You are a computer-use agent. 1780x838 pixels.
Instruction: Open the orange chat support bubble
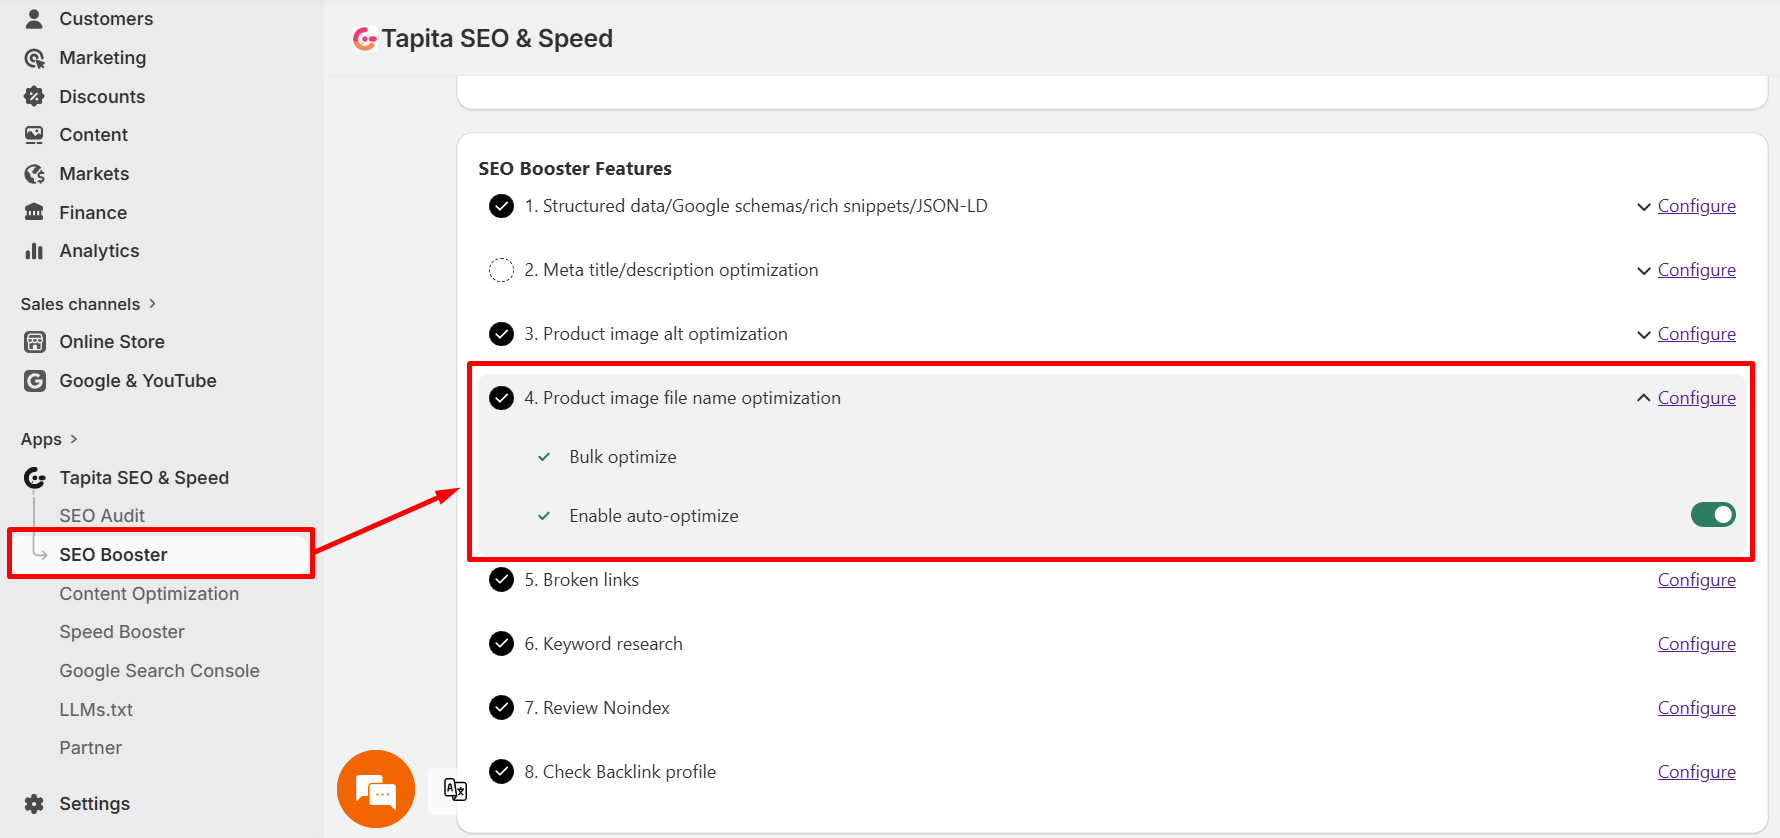pos(375,789)
